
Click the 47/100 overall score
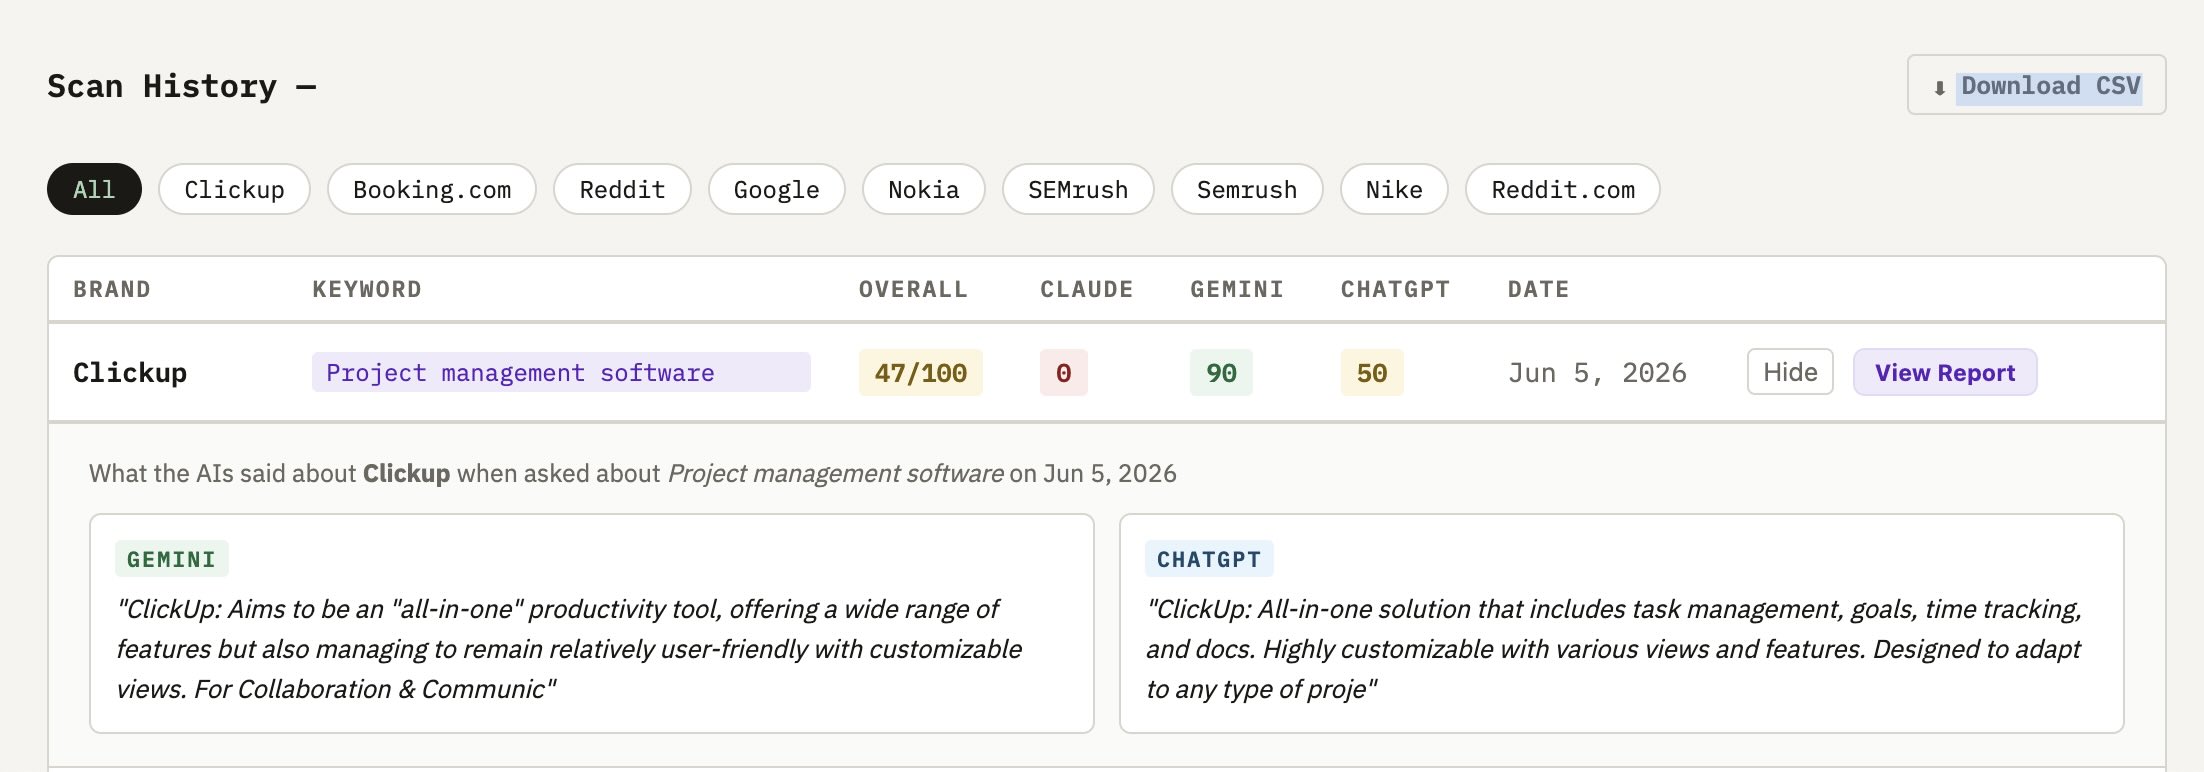(921, 373)
